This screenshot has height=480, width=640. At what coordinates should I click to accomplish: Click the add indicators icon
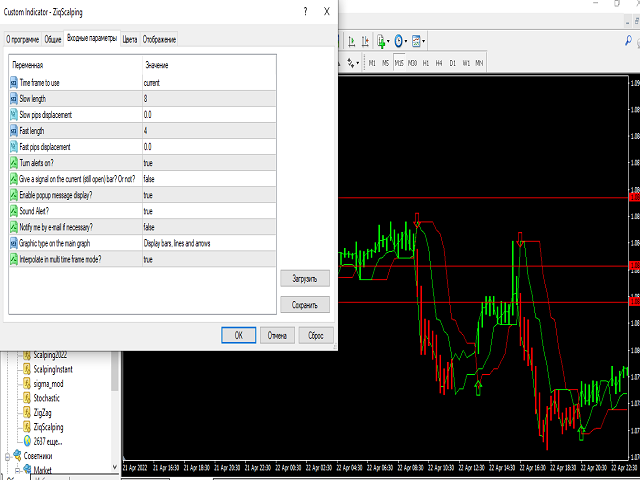pyautogui.click(x=381, y=41)
